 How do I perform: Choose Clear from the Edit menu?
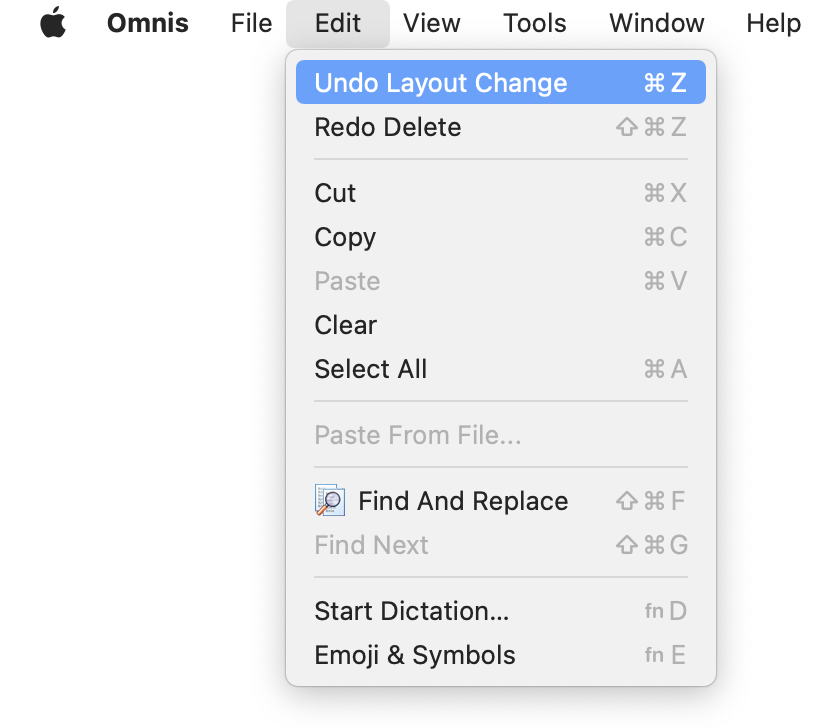500,325
